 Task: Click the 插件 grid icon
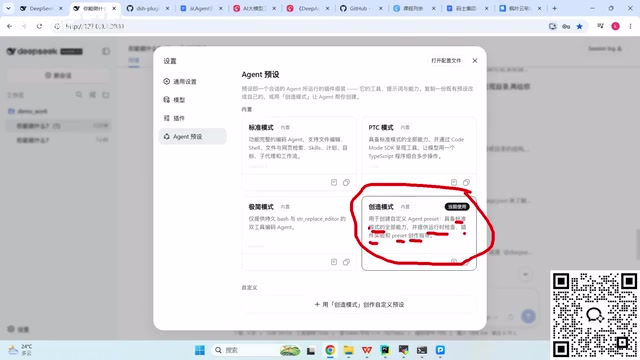coord(167,118)
